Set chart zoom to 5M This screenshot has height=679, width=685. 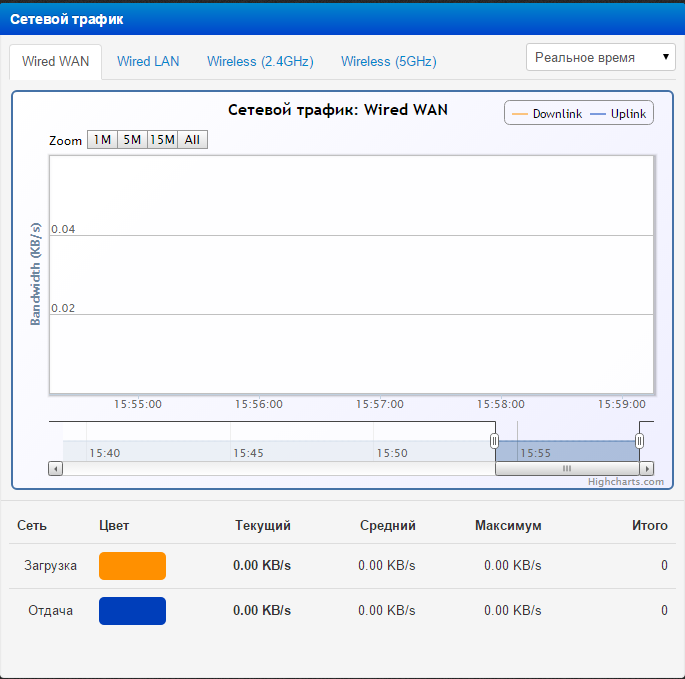(x=132, y=140)
